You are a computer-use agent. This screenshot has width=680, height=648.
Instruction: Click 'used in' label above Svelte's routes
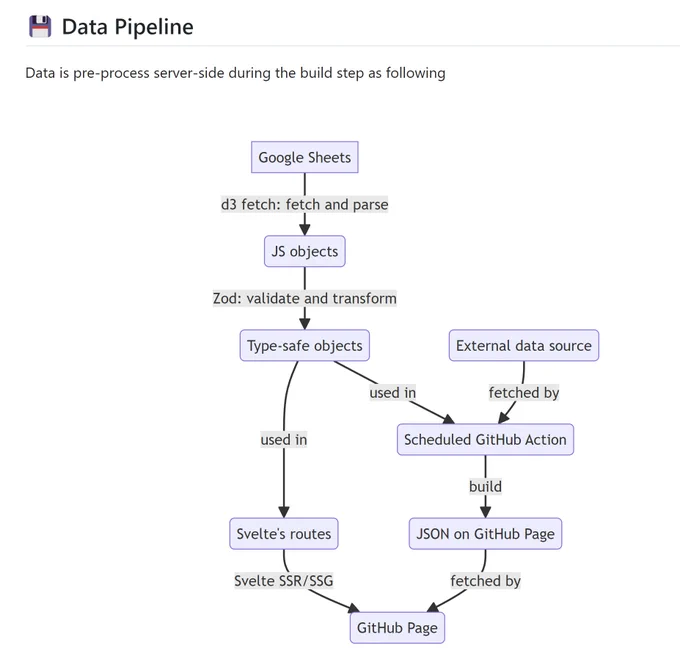point(284,439)
